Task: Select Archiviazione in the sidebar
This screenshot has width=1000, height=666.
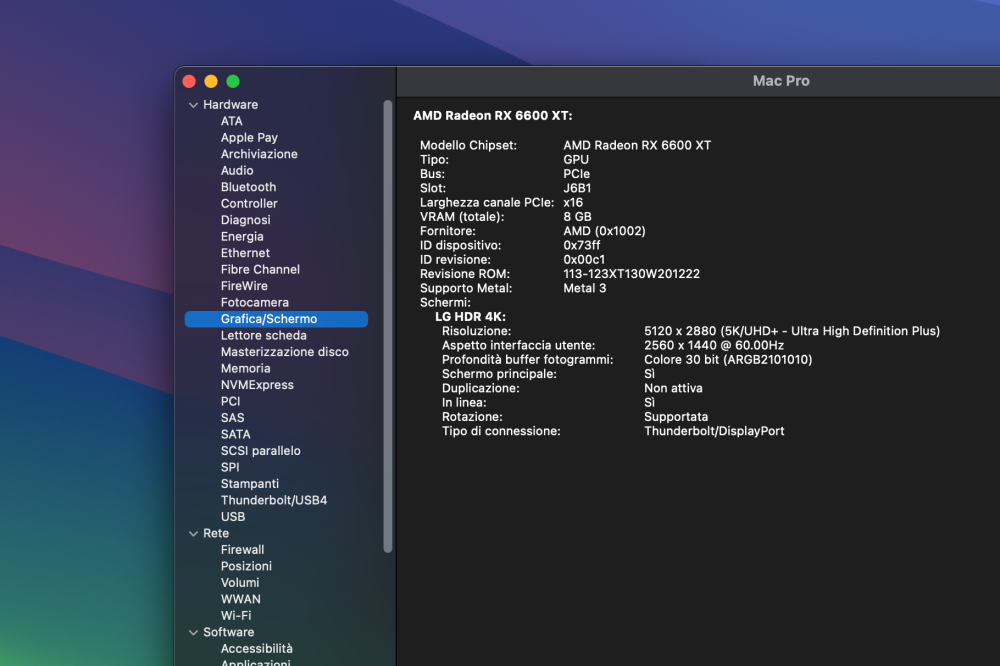Action: 259,154
